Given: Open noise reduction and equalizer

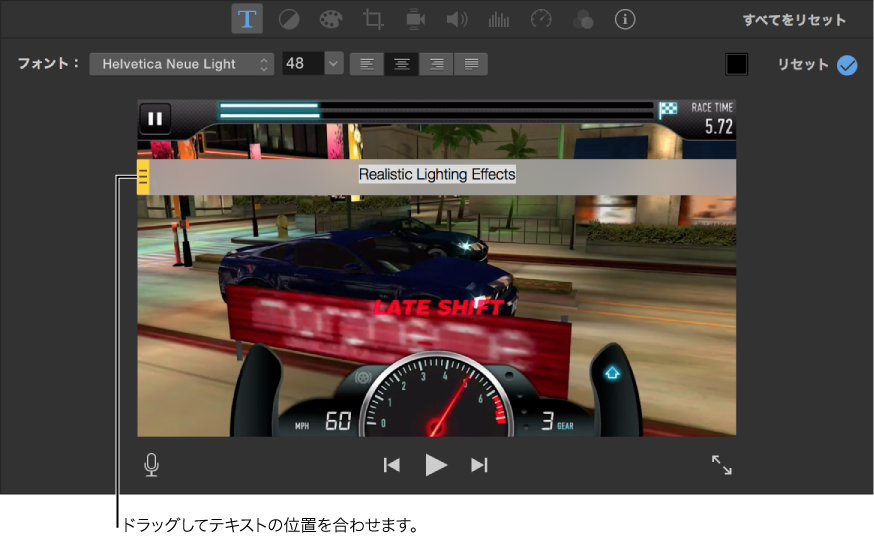Looking at the screenshot, I should 499,20.
